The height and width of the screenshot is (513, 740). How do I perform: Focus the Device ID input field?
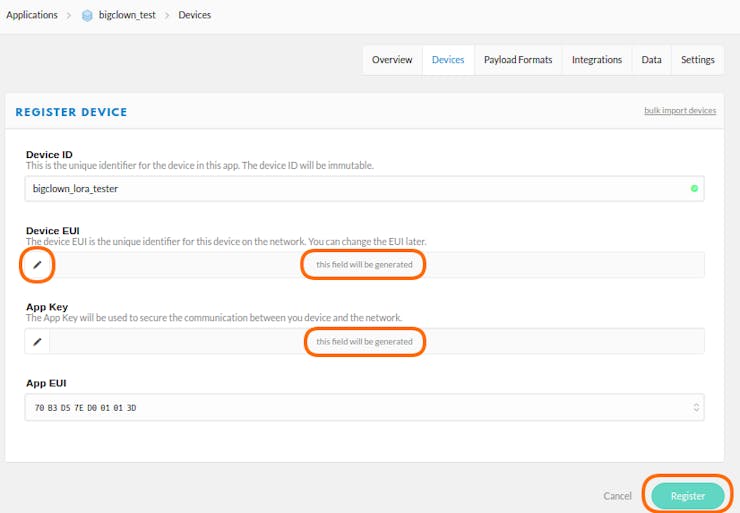click(x=364, y=189)
